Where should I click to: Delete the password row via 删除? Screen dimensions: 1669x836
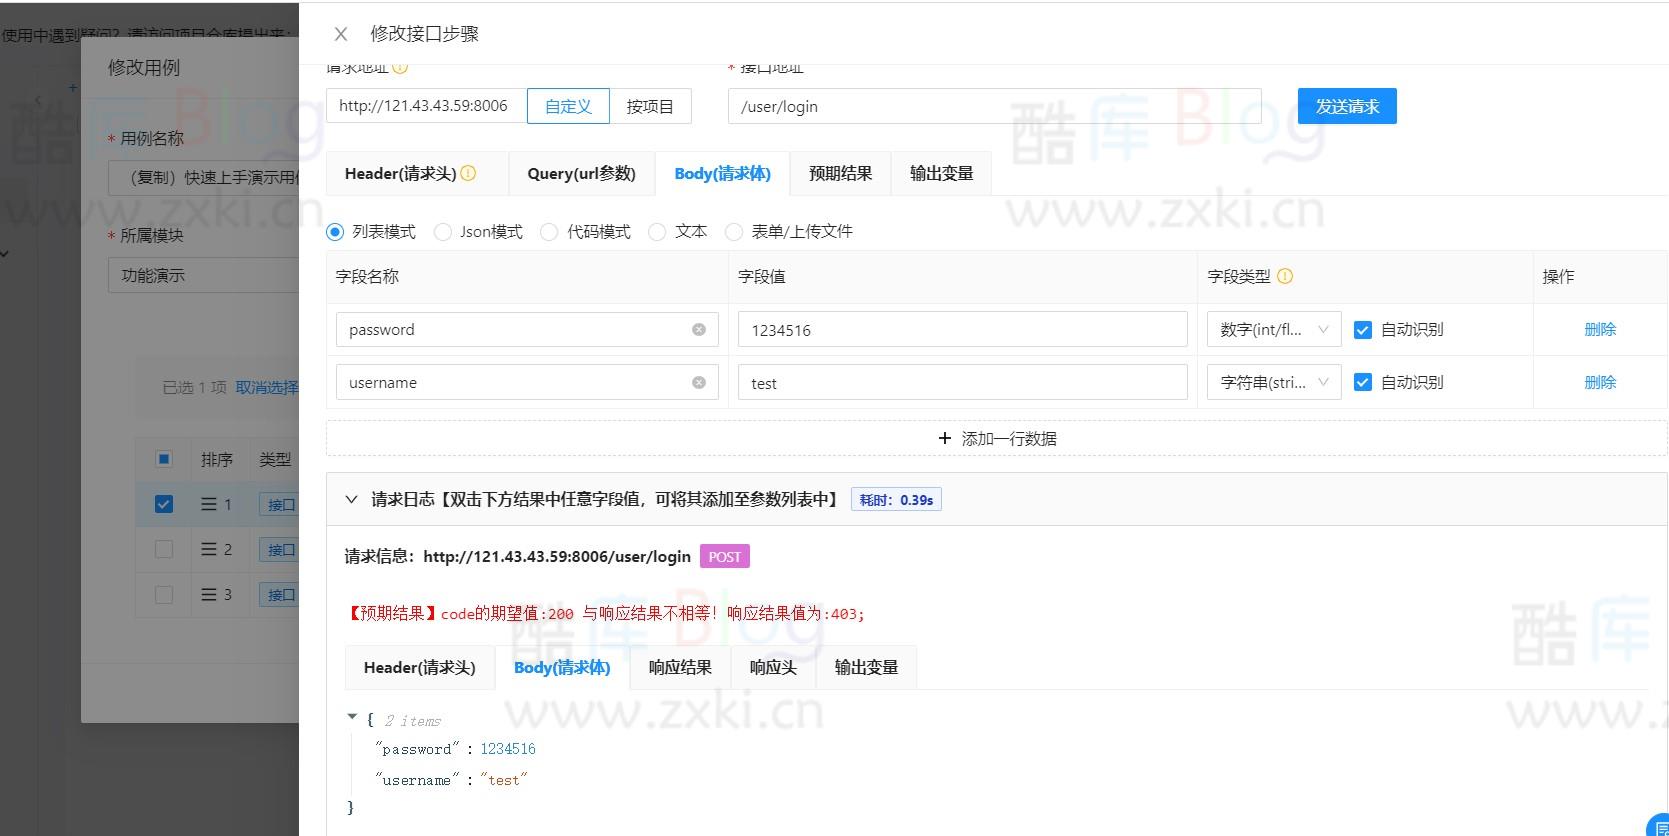pyautogui.click(x=1600, y=329)
